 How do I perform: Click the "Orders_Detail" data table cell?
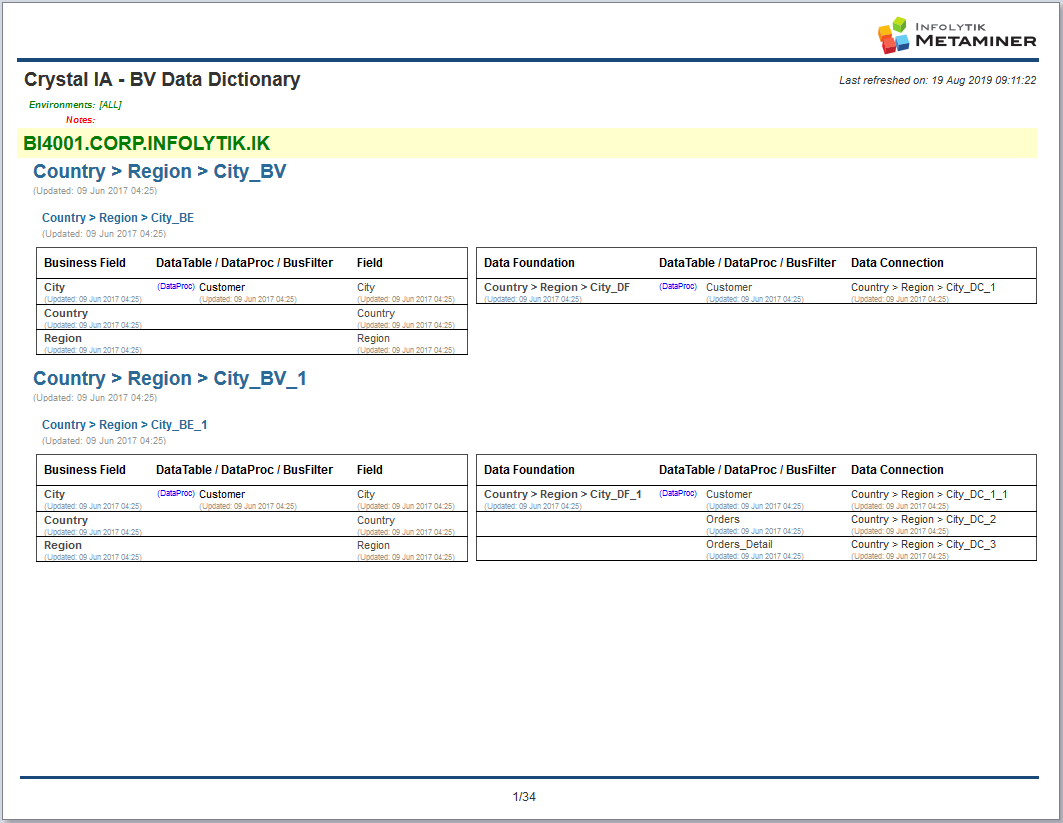click(740, 544)
